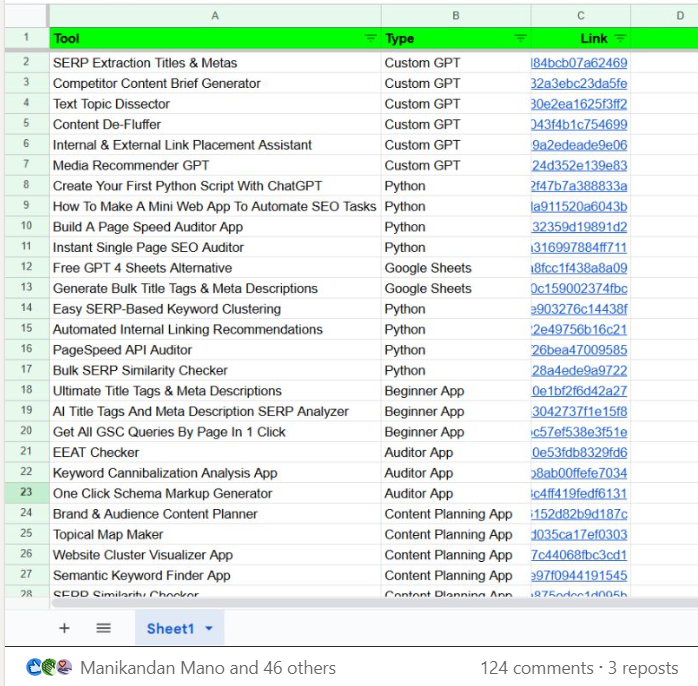698x686 pixels.
Task: Open link for Text Topic Dissector
Action: coord(579,104)
